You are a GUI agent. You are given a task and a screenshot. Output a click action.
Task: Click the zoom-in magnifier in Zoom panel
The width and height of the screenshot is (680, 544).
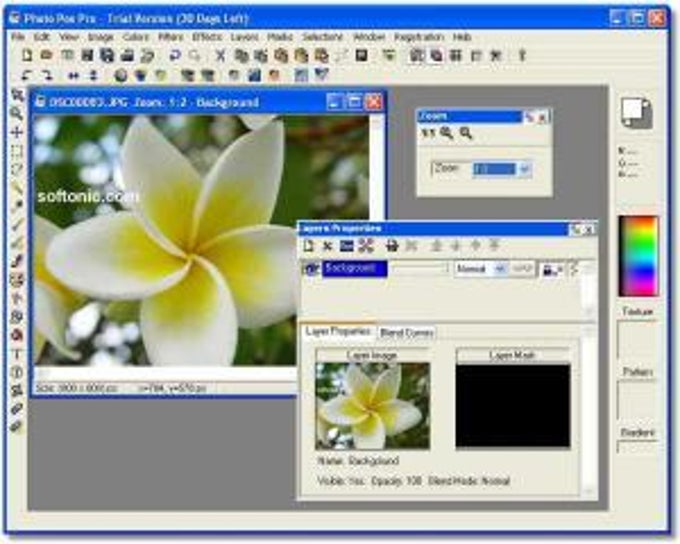(447, 133)
